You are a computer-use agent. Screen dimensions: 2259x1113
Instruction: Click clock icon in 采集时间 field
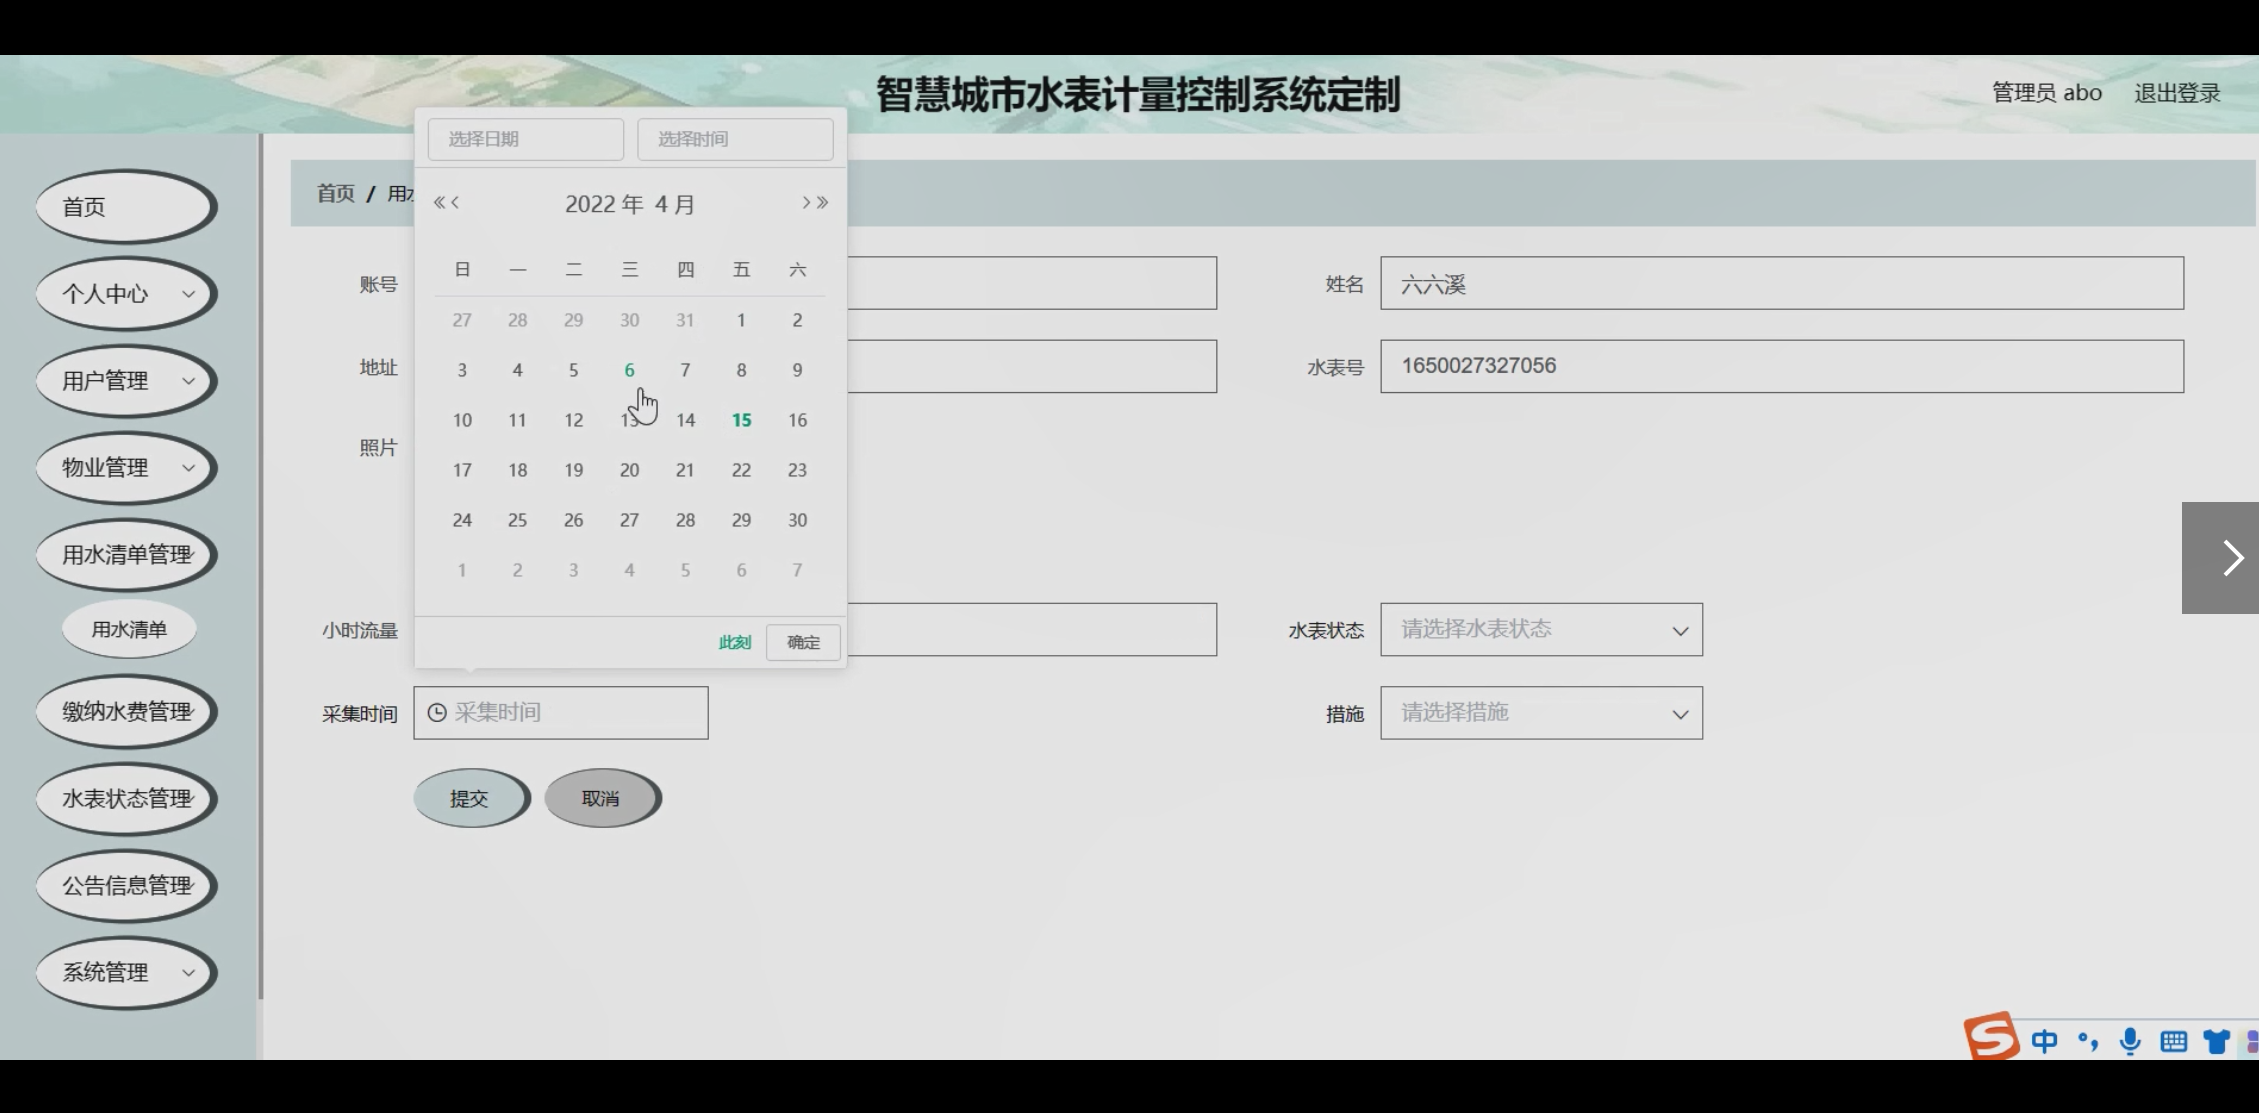[x=437, y=713]
